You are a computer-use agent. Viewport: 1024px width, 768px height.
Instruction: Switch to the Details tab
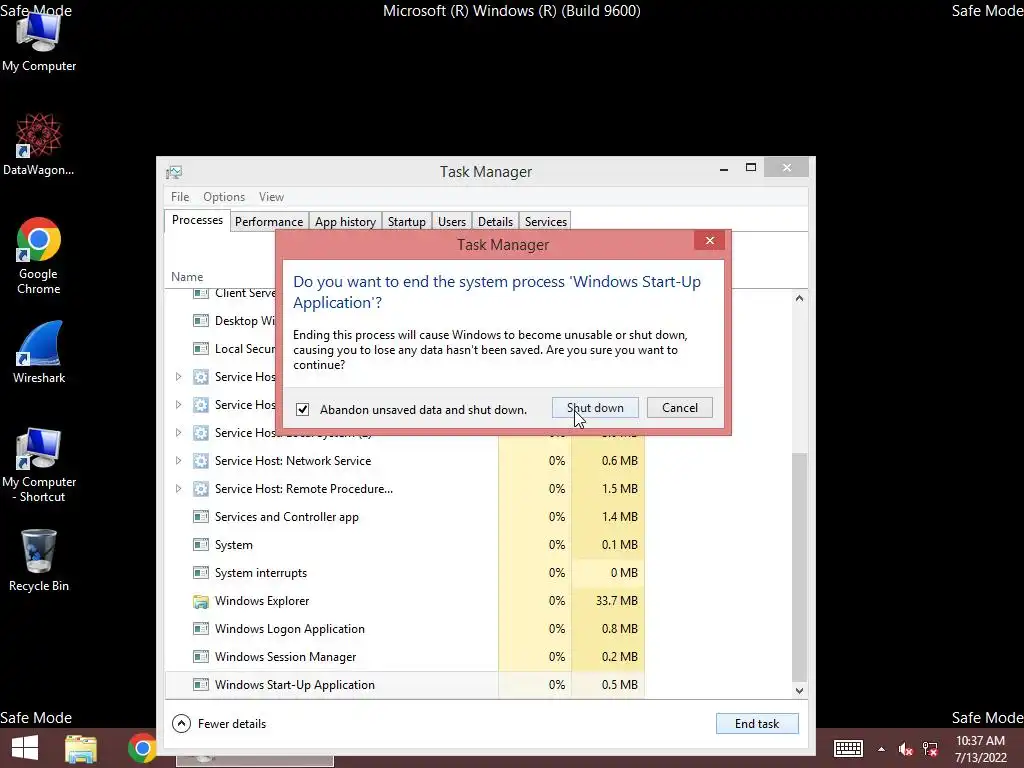click(496, 222)
